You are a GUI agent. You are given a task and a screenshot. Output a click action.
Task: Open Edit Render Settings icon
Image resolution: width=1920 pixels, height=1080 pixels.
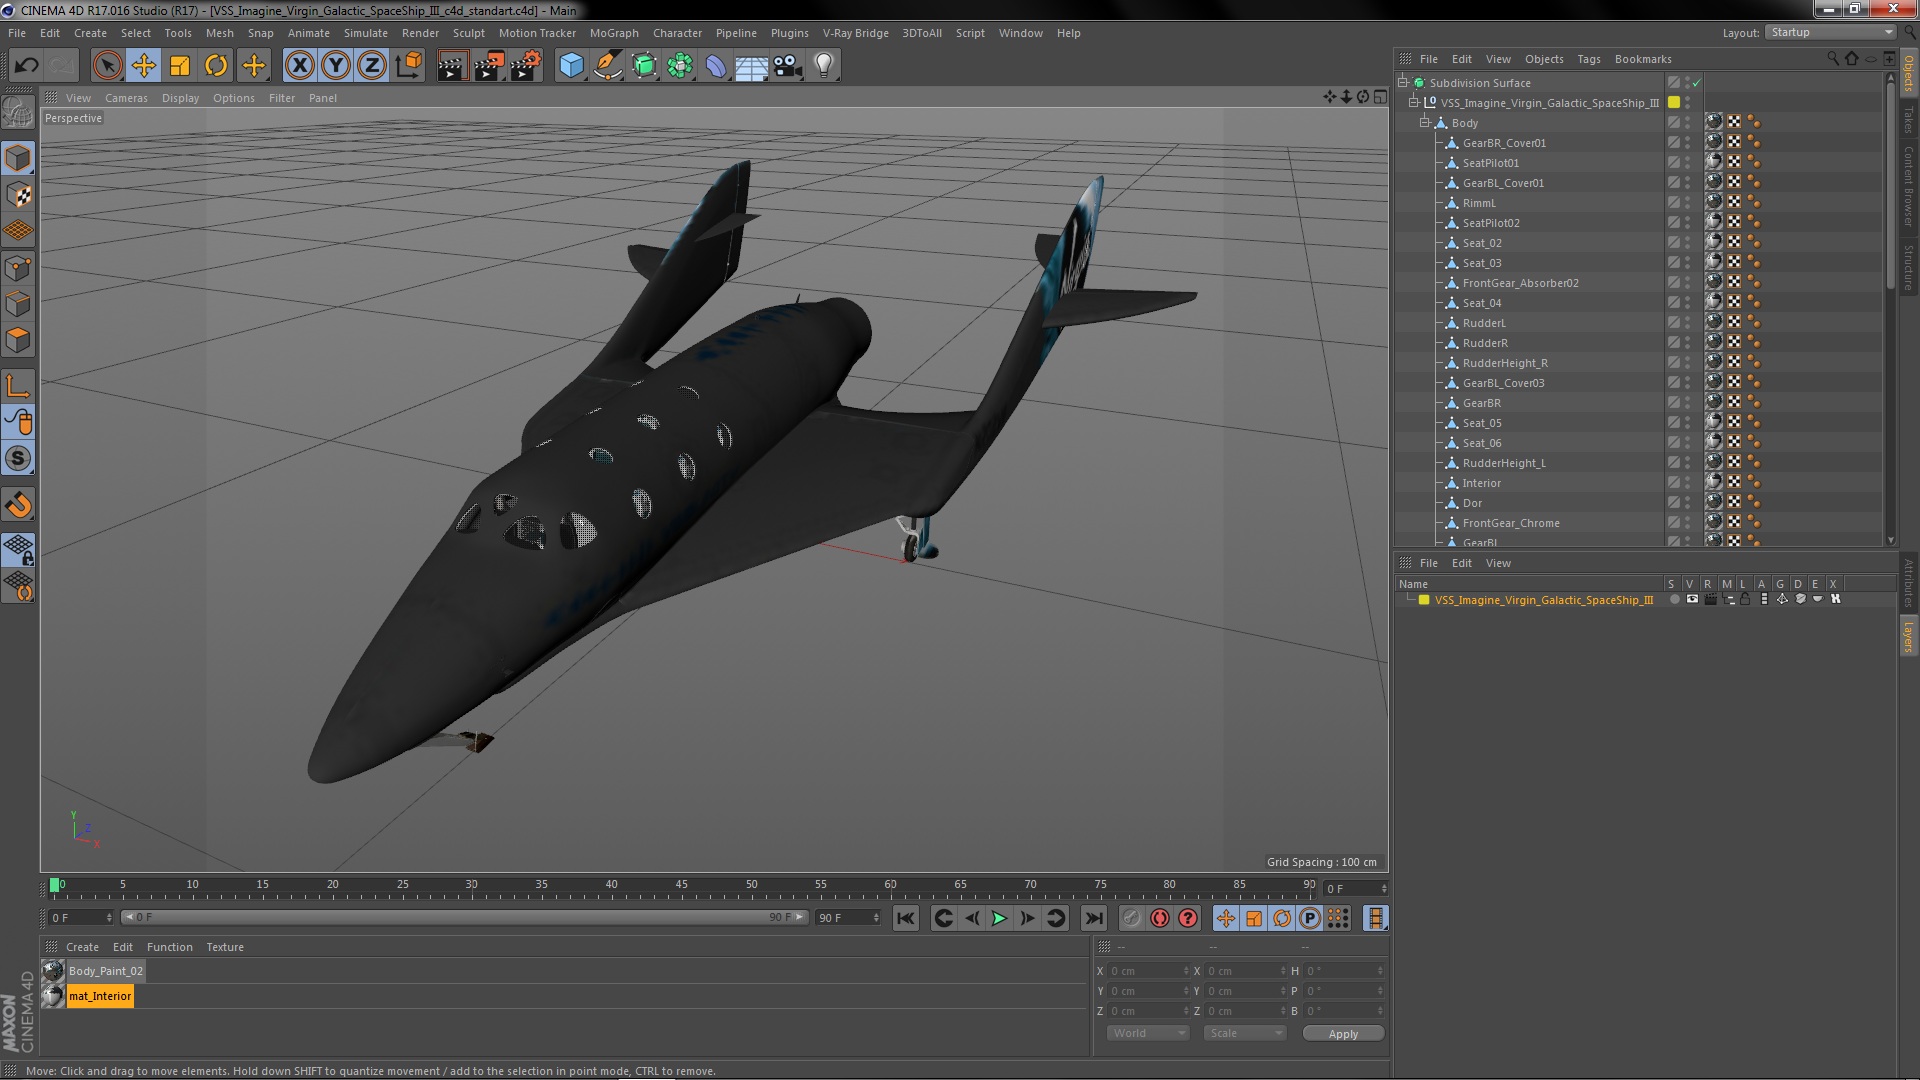click(526, 66)
